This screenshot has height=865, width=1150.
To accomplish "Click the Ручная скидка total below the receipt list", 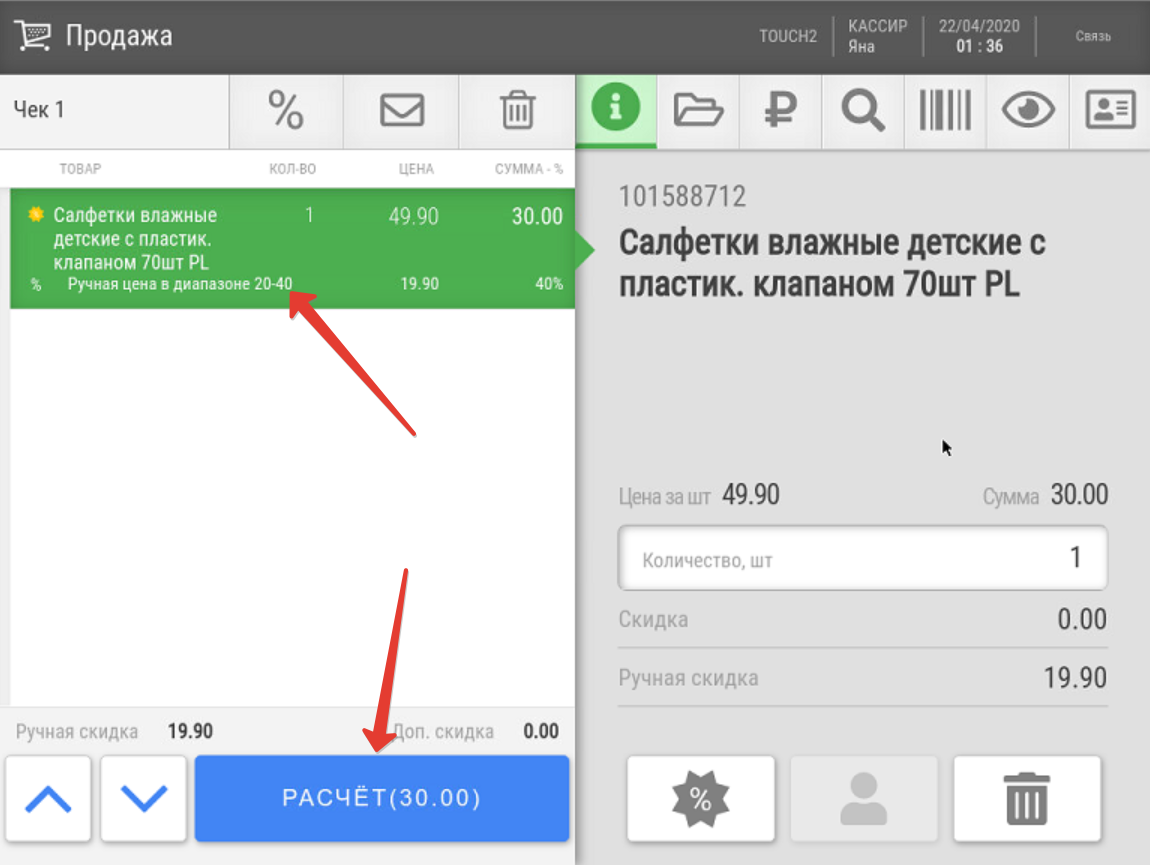I will pyautogui.click(x=114, y=731).
